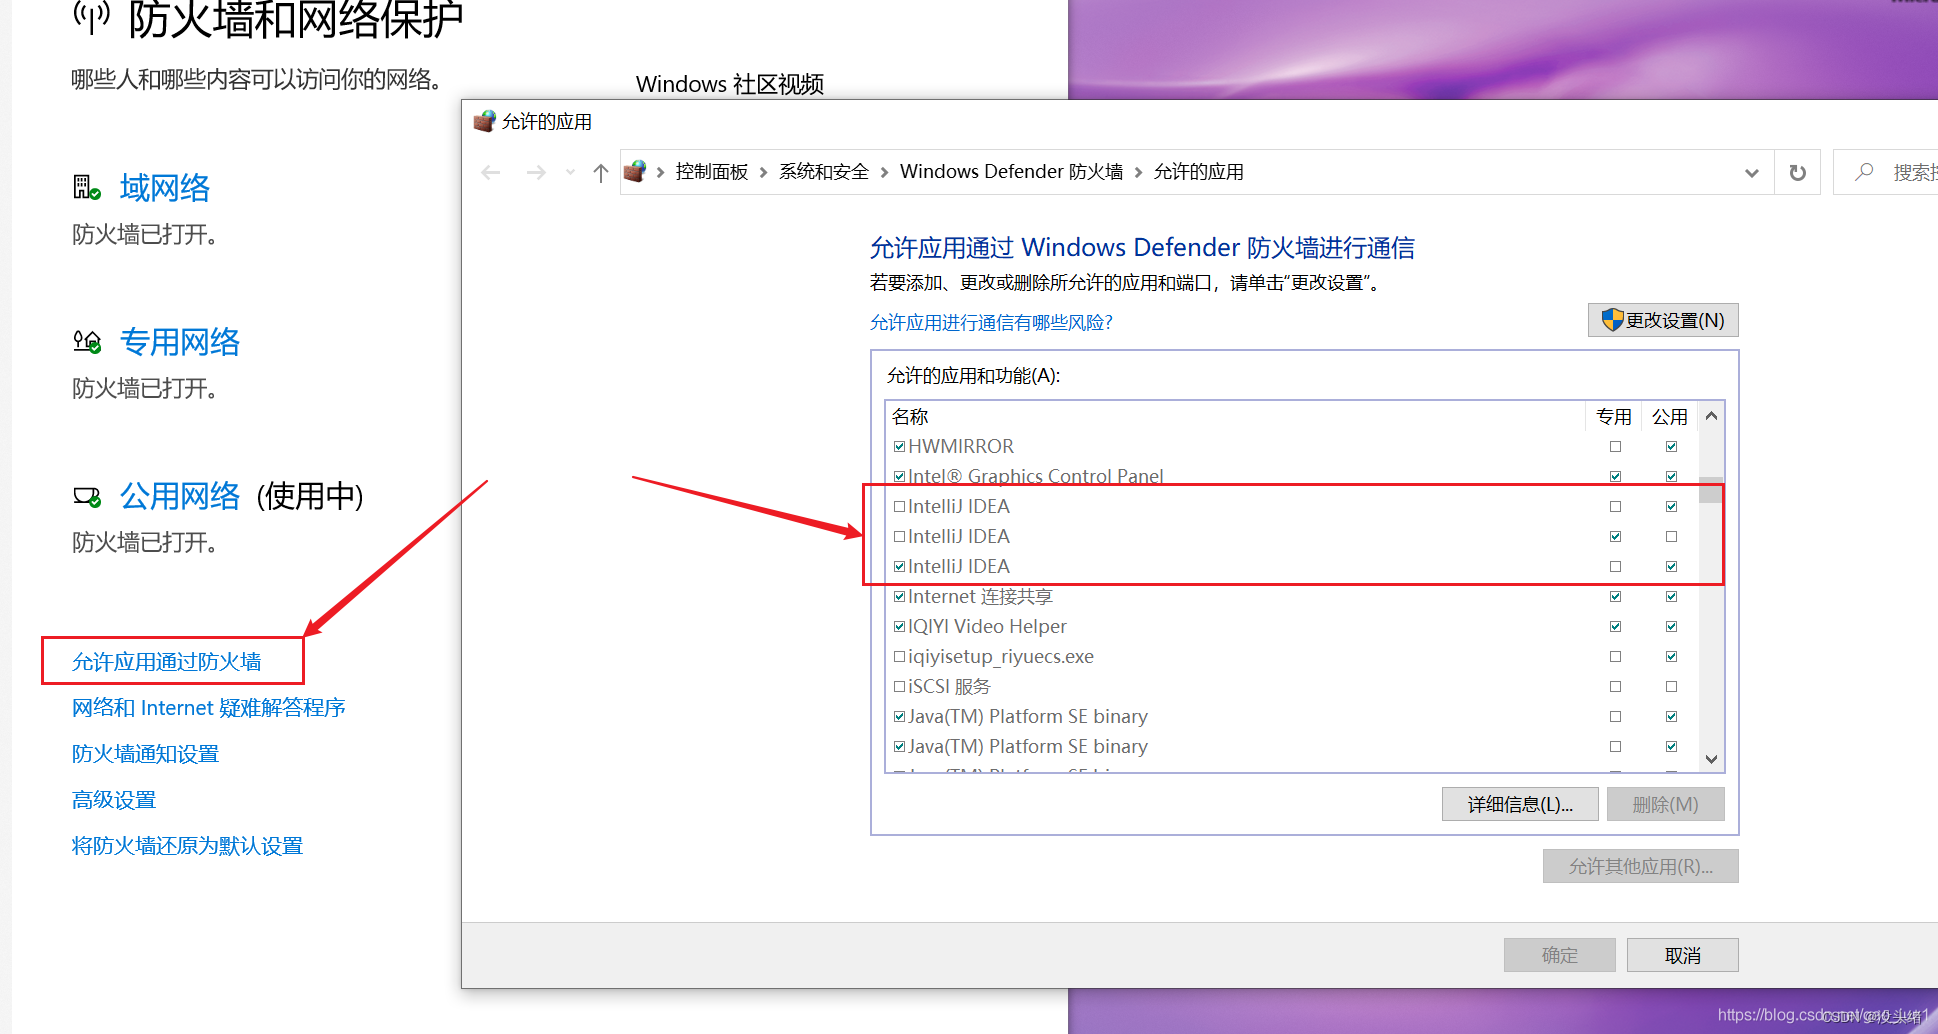The width and height of the screenshot is (1938, 1034).
Task: Open 防火墙通知设置 link
Action: point(146,753)
